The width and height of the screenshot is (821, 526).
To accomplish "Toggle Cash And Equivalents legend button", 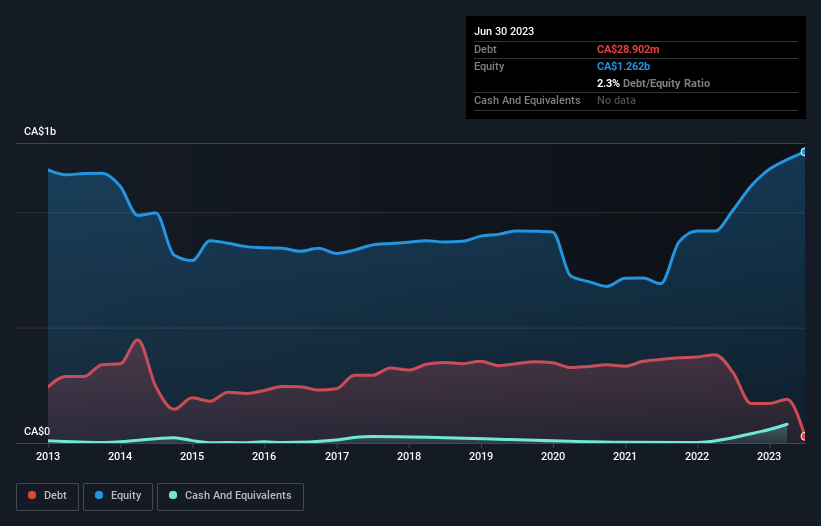I will coord(230,496).
